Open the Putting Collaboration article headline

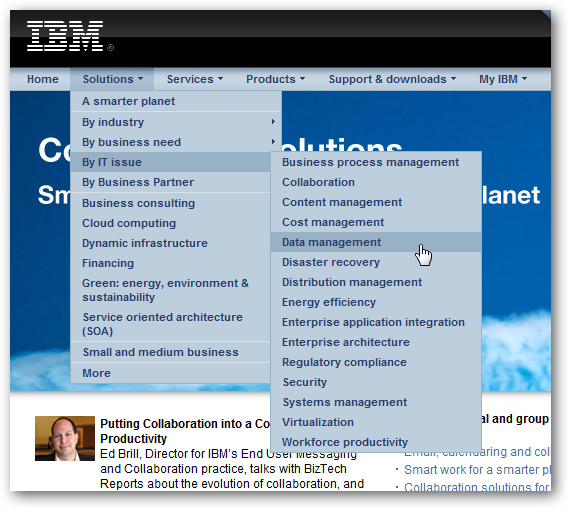(185, 431)
